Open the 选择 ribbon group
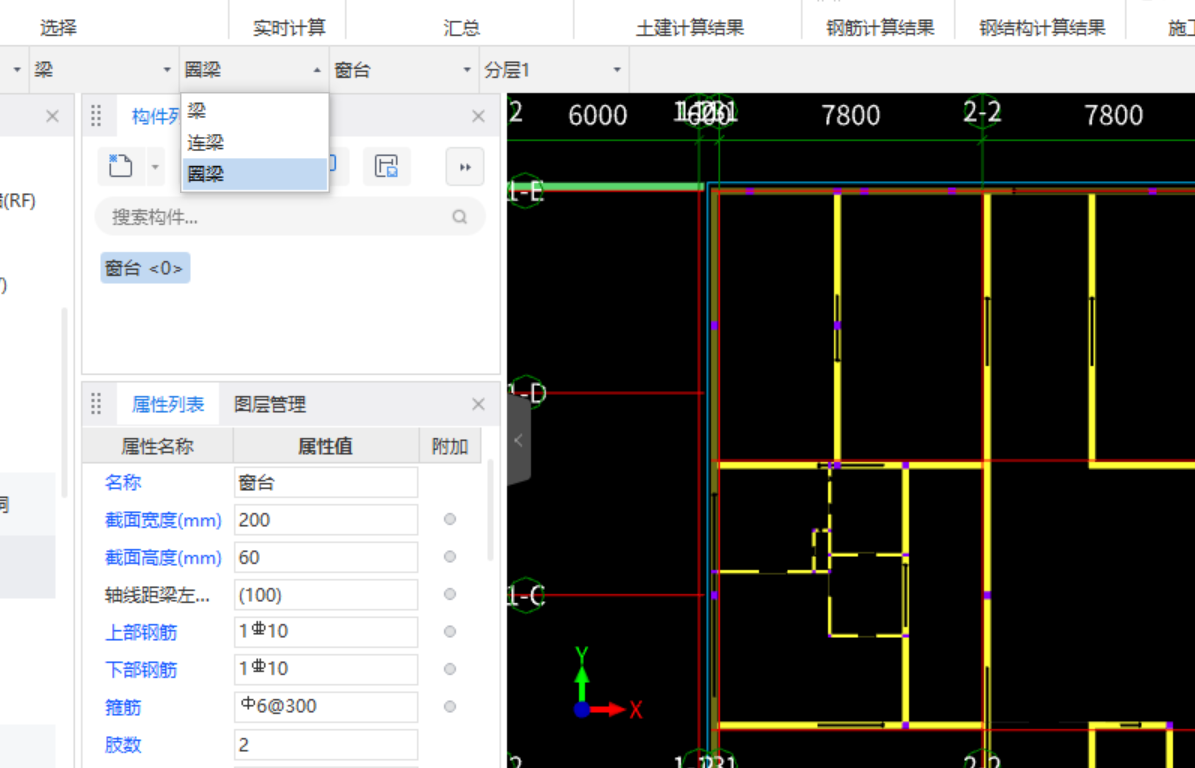Image resolution: width=1195 pixels, height=768 pixels. tap(59, 28)
